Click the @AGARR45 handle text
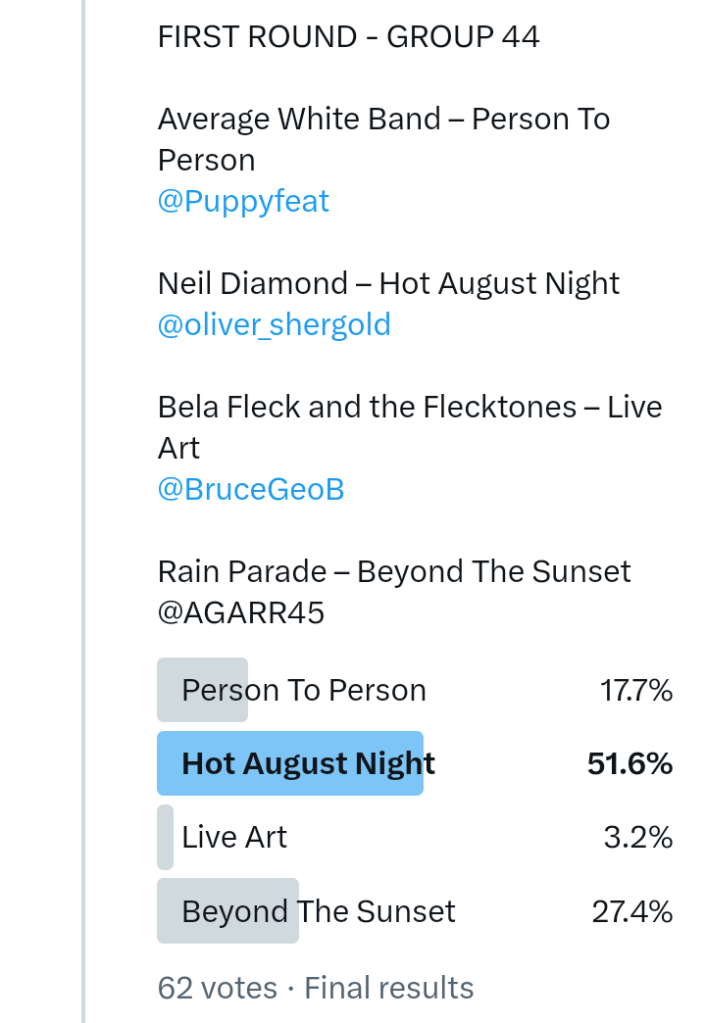Screen dimensions: 706x1023 click(241, 613)
